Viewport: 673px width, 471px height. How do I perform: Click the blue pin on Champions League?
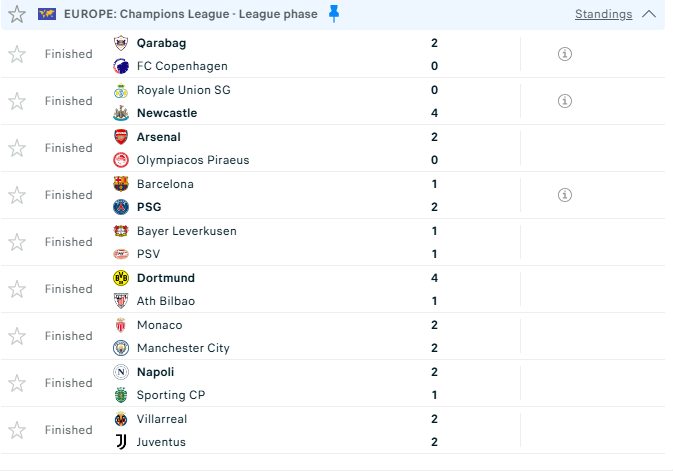click(x=334, y=14)
